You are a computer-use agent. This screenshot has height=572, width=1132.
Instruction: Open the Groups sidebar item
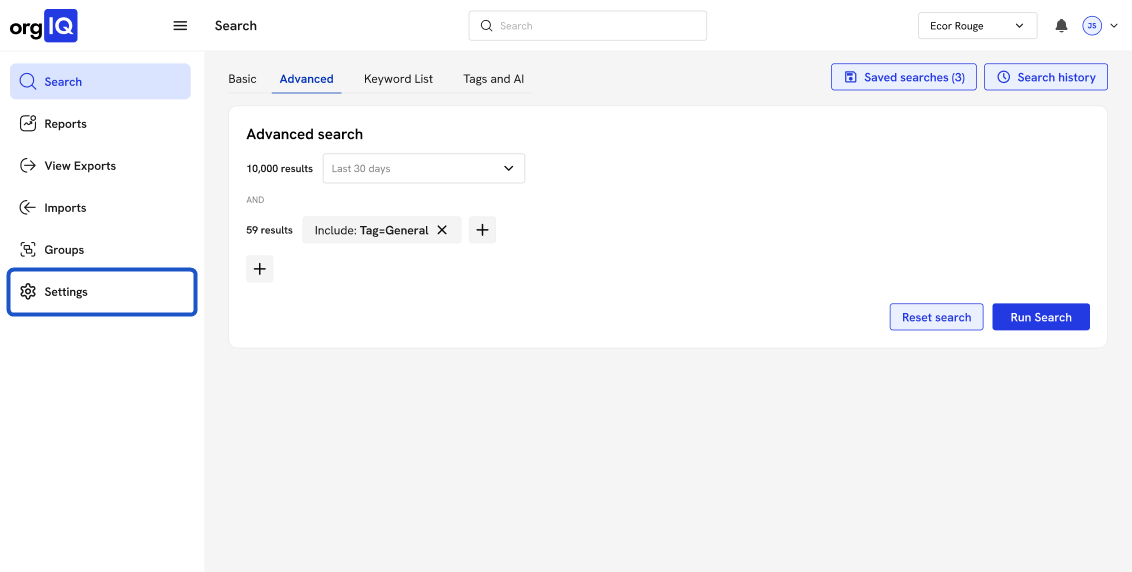[64, 250]
